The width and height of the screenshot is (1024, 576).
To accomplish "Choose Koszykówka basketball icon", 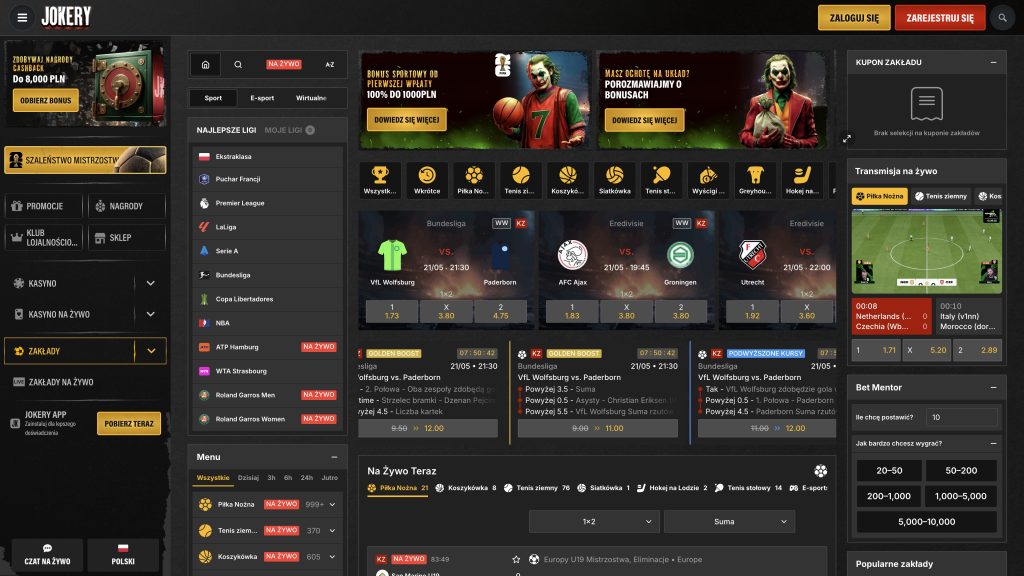I will [x=568, y=180].
